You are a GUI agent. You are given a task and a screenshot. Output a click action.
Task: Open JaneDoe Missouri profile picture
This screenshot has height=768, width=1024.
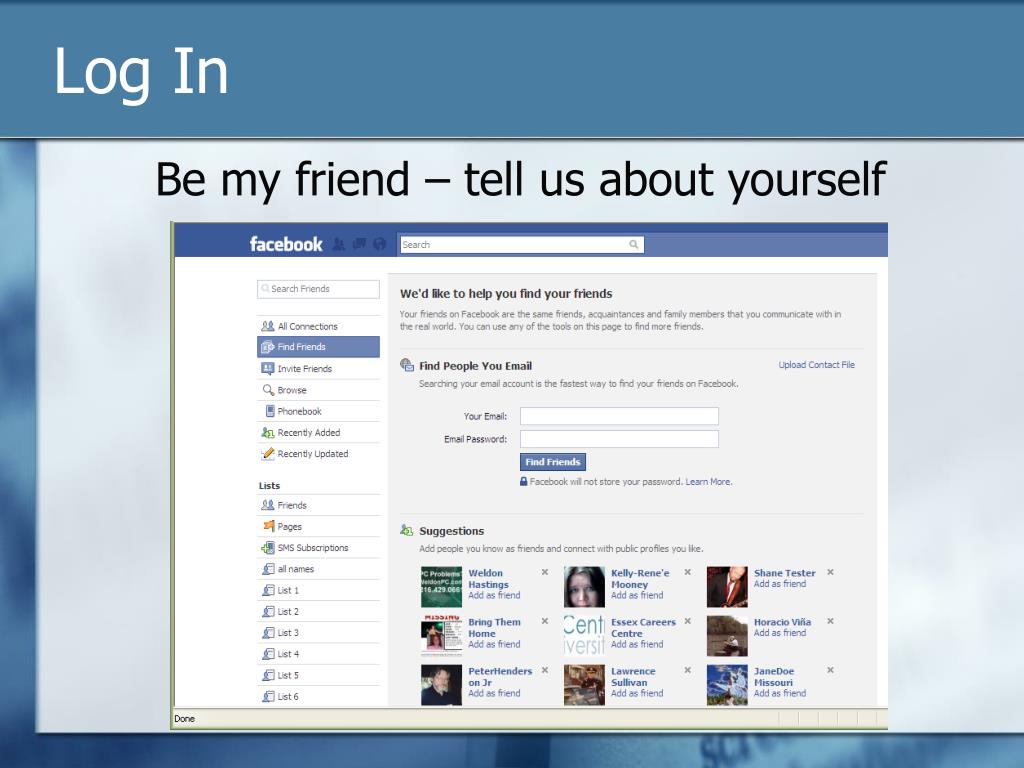point(727,685)
